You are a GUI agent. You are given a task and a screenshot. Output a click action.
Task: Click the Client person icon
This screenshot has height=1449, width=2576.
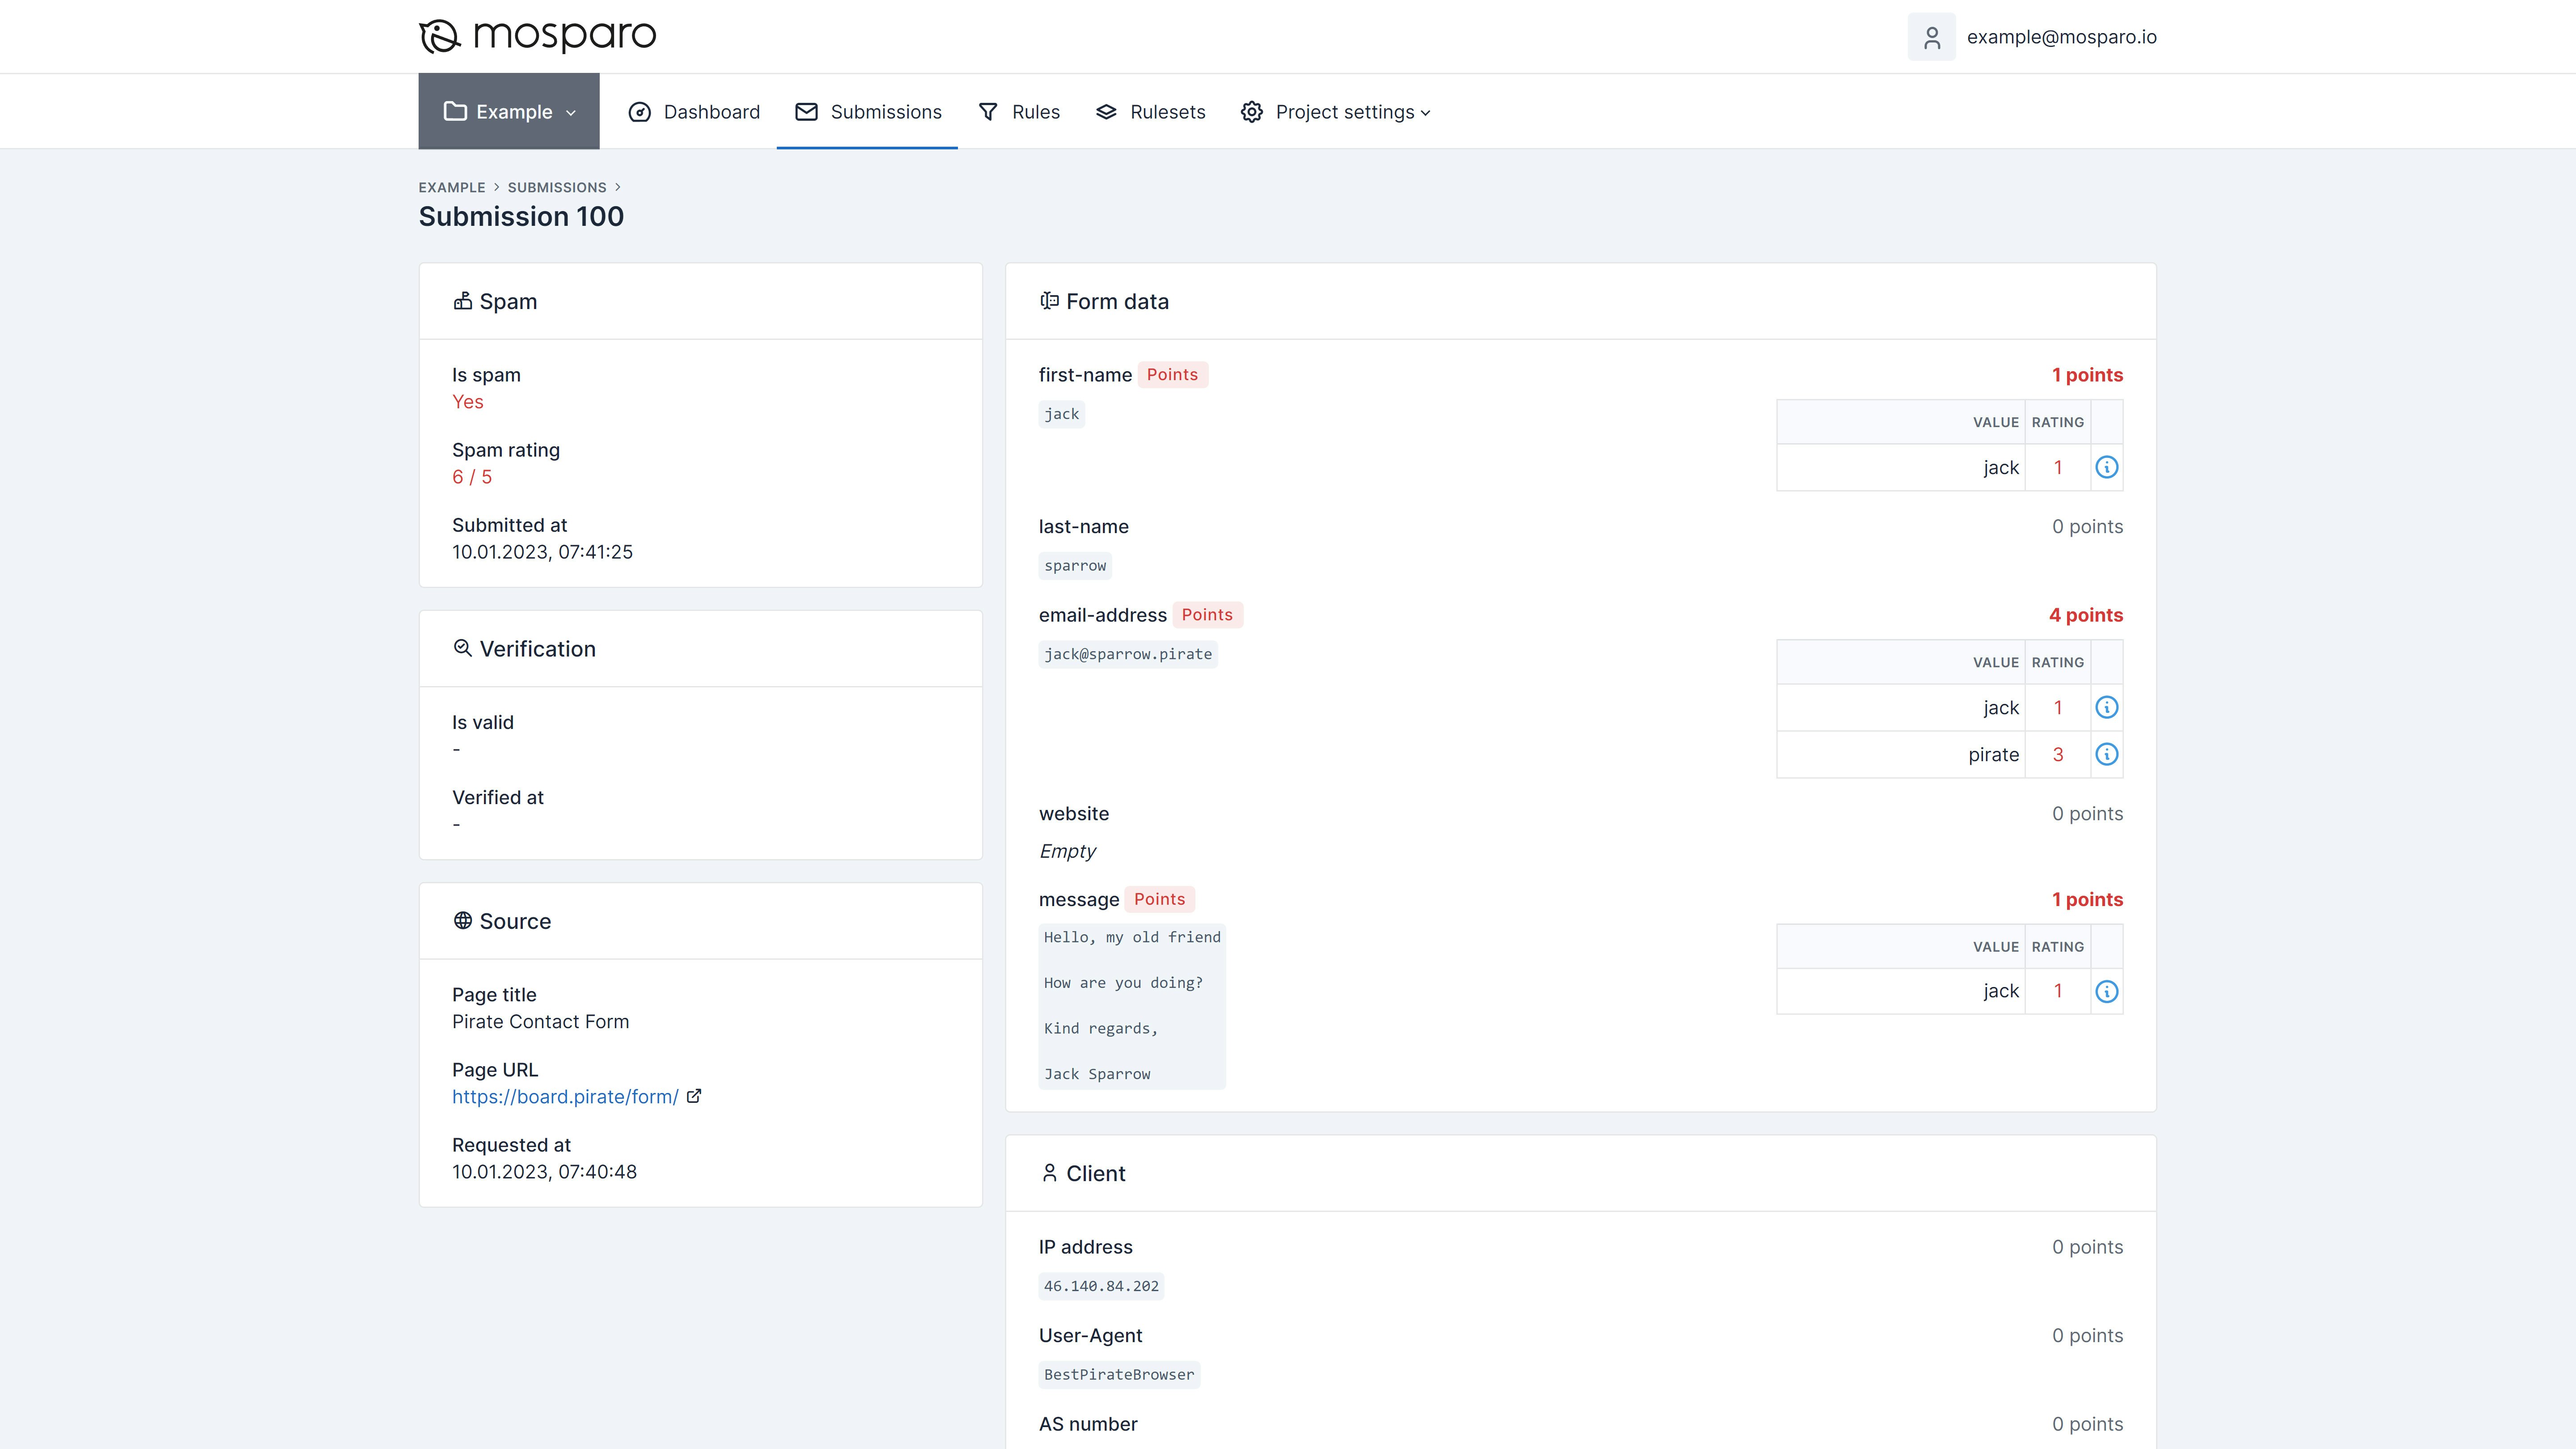tap(1049, 1173)
